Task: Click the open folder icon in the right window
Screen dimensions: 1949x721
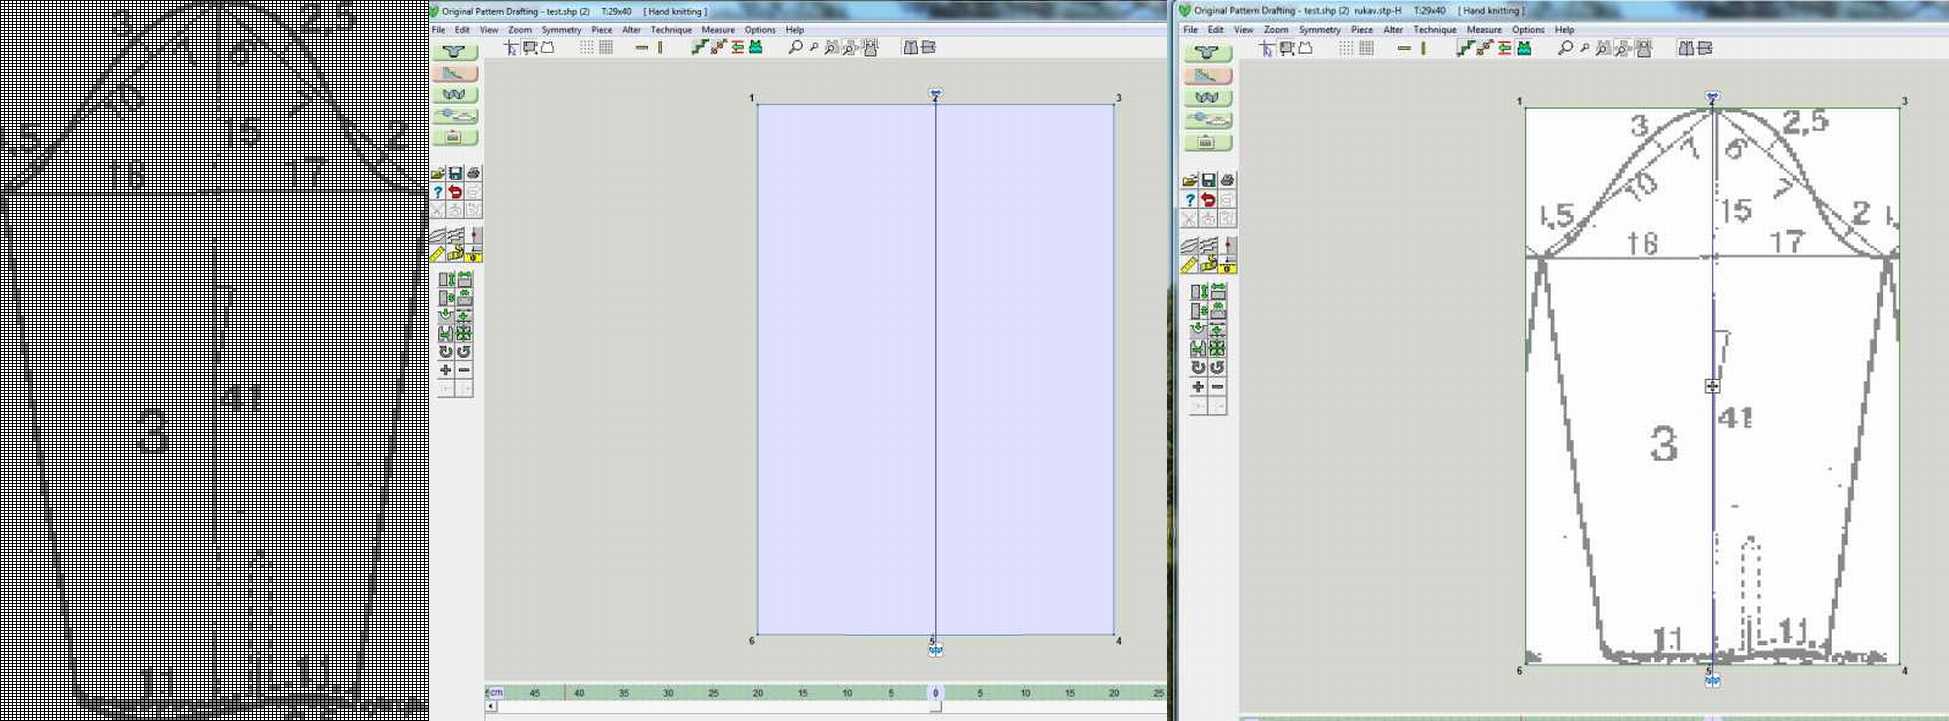Action: [1190, 181]
